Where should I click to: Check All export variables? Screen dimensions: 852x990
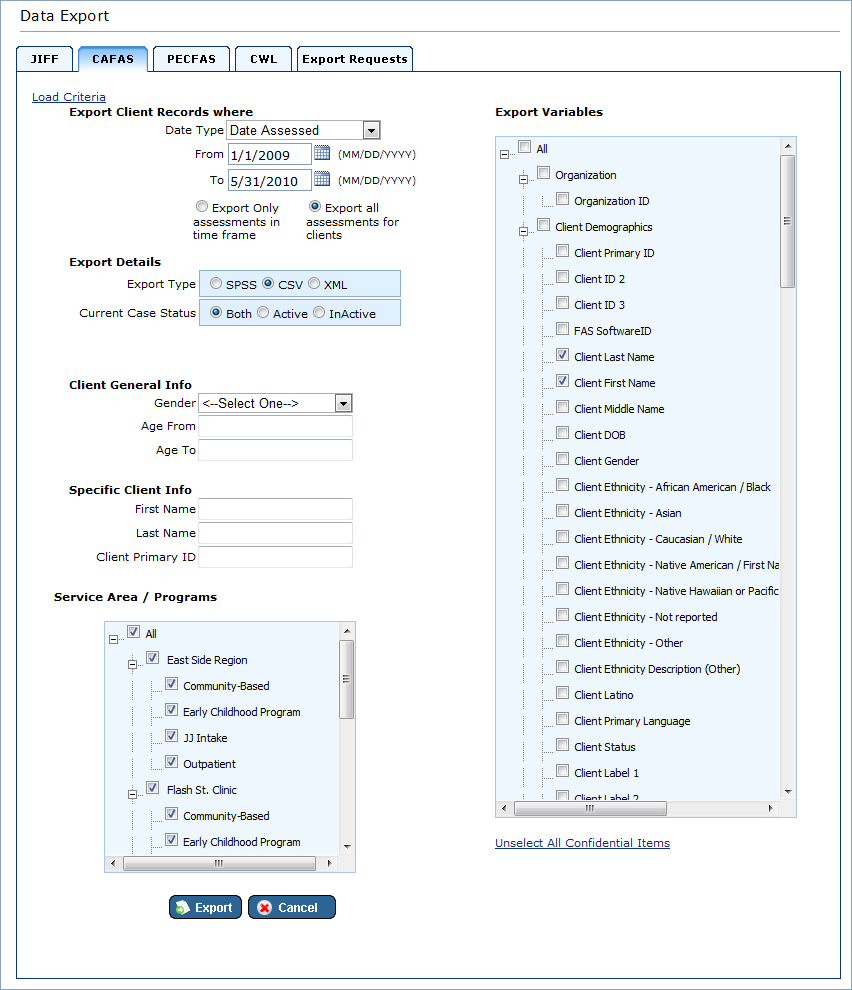point(524,146)
